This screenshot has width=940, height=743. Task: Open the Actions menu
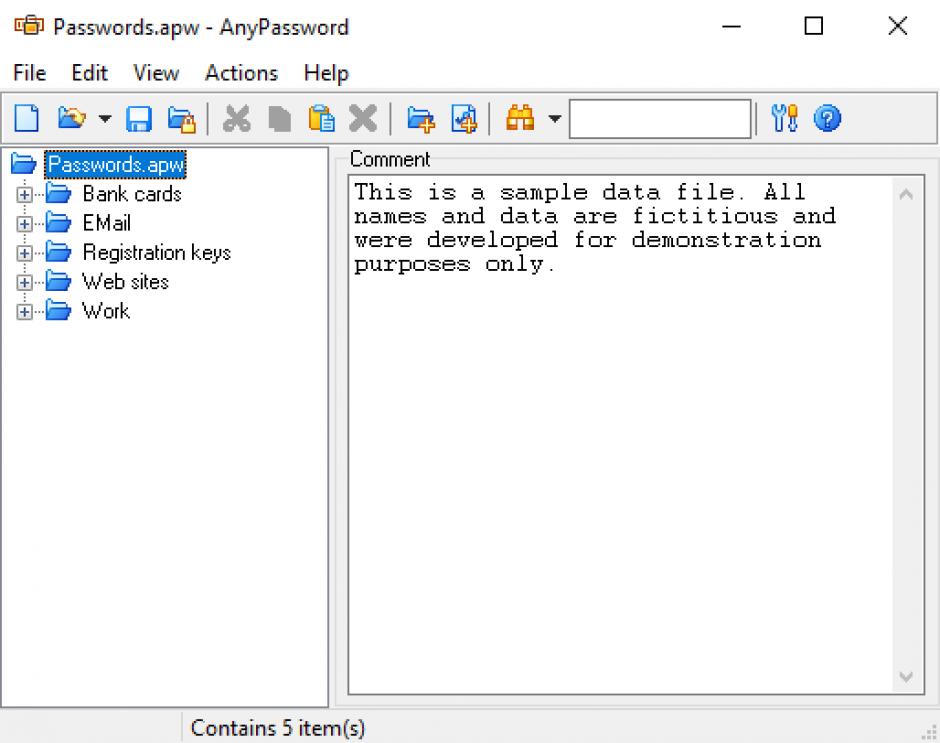click(x=242, y=73)
